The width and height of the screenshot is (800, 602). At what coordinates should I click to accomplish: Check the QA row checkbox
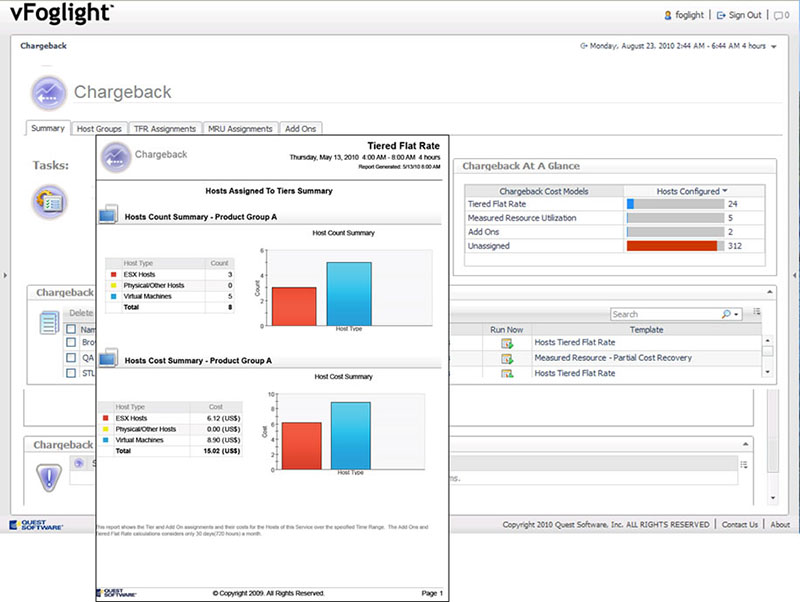tap(71, 358)
